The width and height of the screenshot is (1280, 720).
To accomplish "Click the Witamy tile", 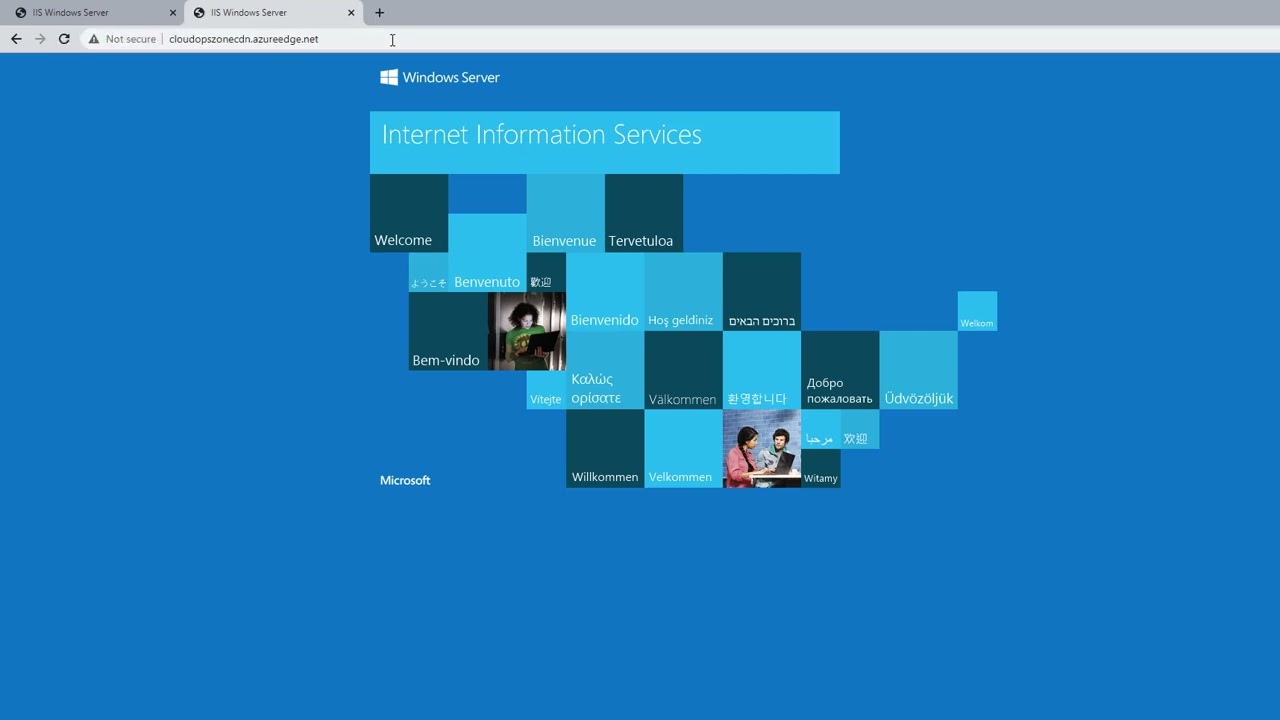I will [821, 468].
